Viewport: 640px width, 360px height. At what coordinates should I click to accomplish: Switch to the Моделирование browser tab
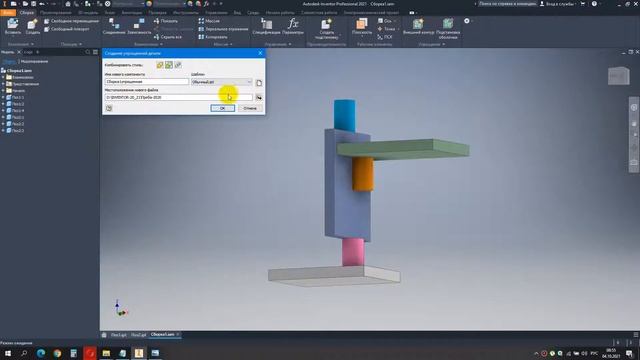click(x=34, y=61)
